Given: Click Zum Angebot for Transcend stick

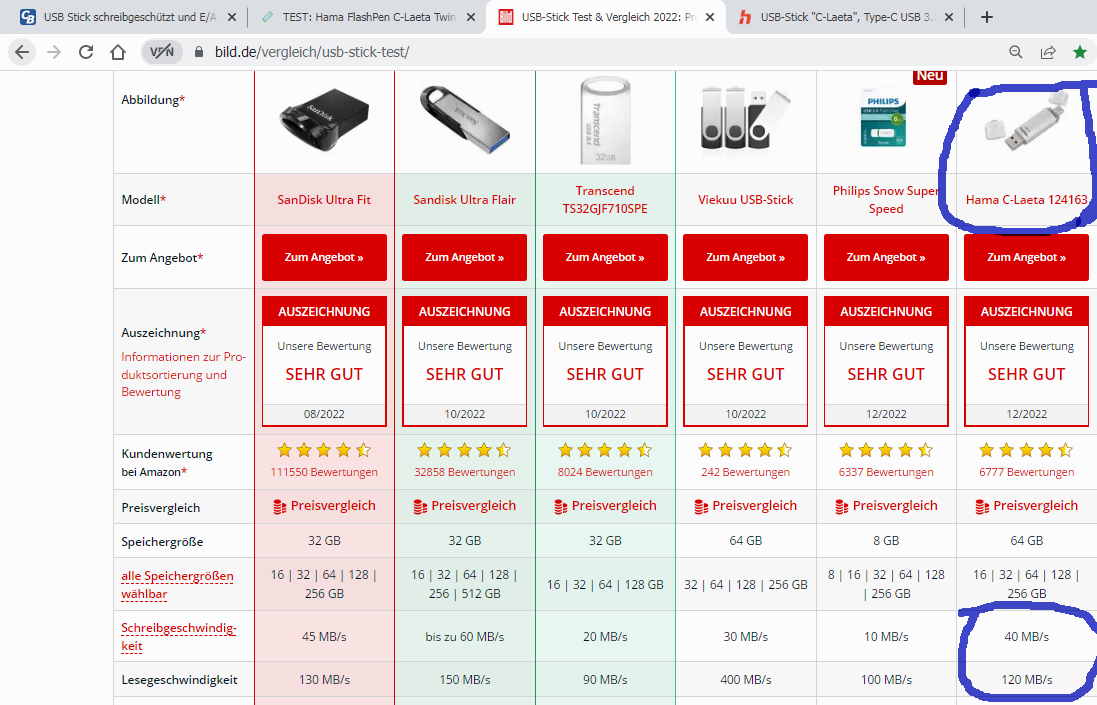Looking at the screenshot, I should click(x=605, y=257).
